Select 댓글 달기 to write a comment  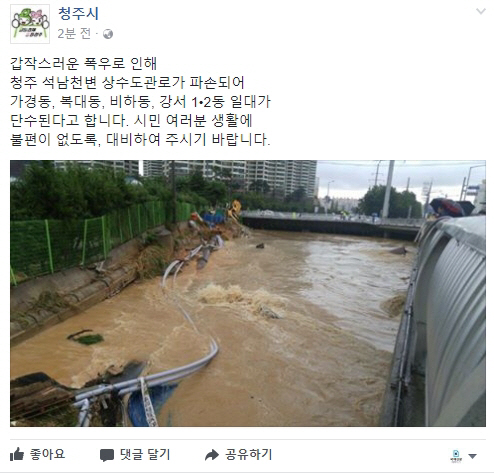coord(145,454)
